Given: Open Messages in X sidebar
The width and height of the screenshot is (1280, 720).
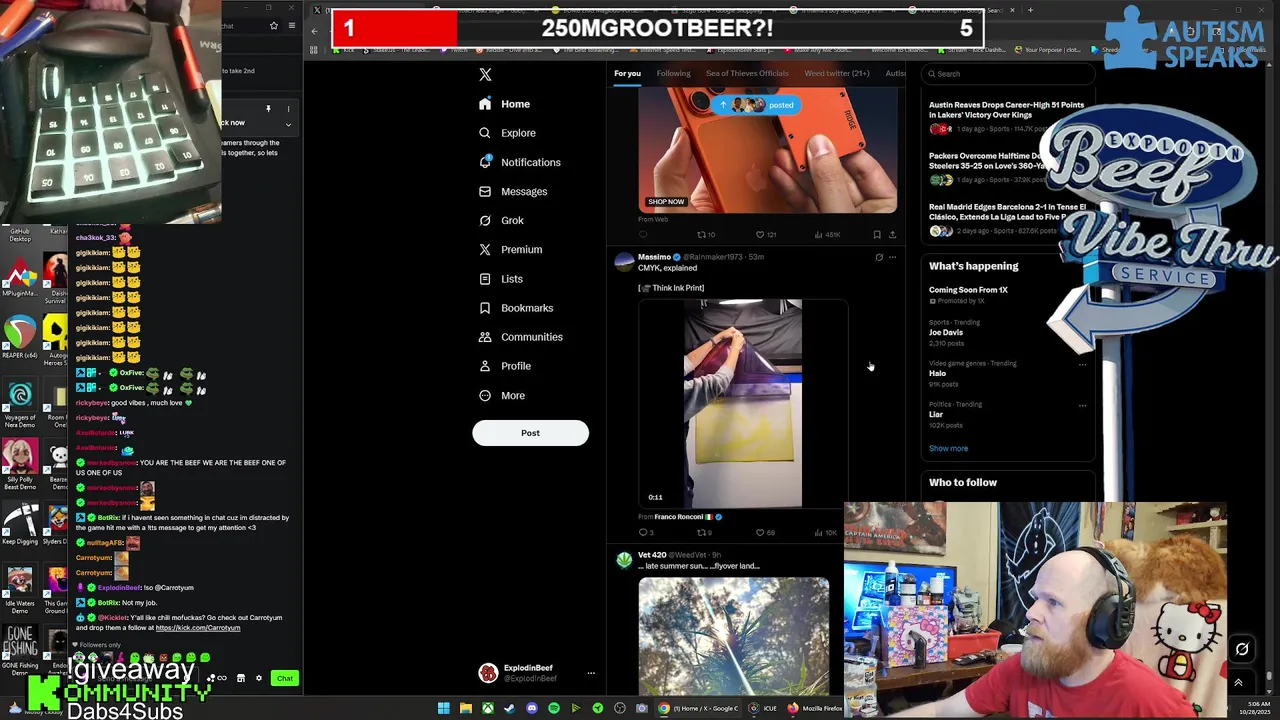Looking at the screenshot, I should [x=513, y=191].
